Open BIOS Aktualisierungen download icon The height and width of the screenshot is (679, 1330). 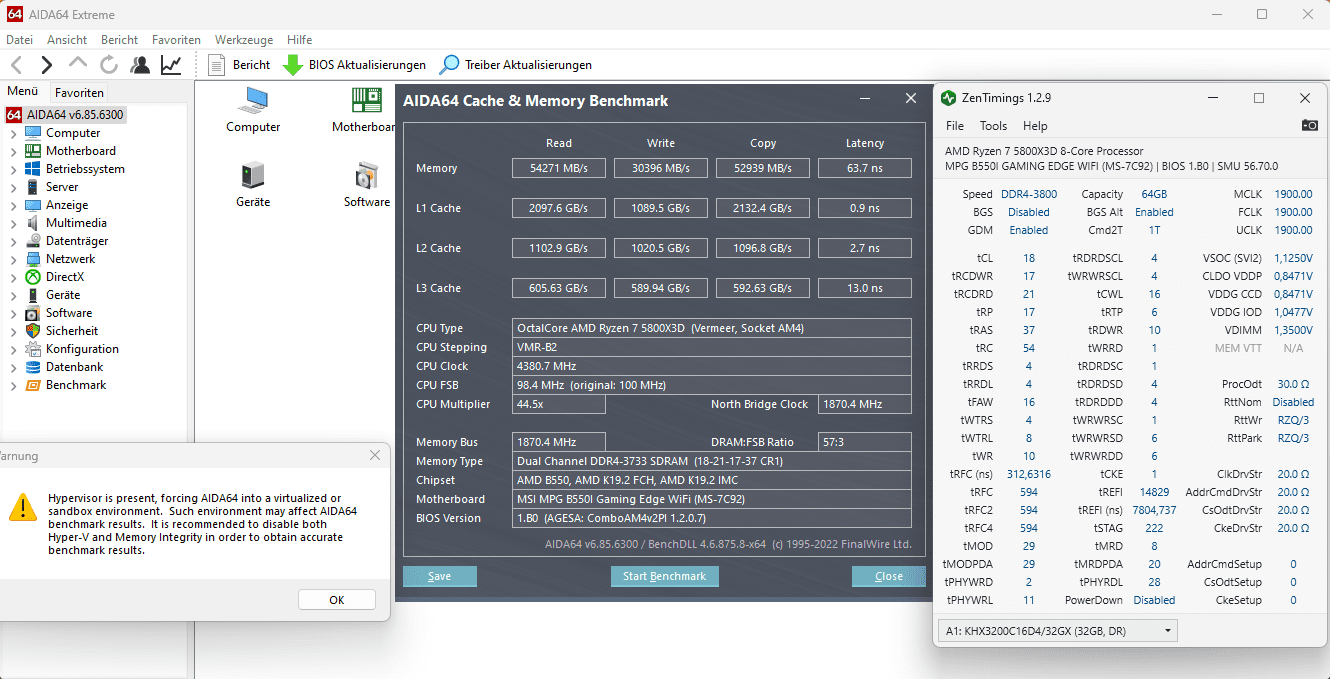[x=293, y=65]
